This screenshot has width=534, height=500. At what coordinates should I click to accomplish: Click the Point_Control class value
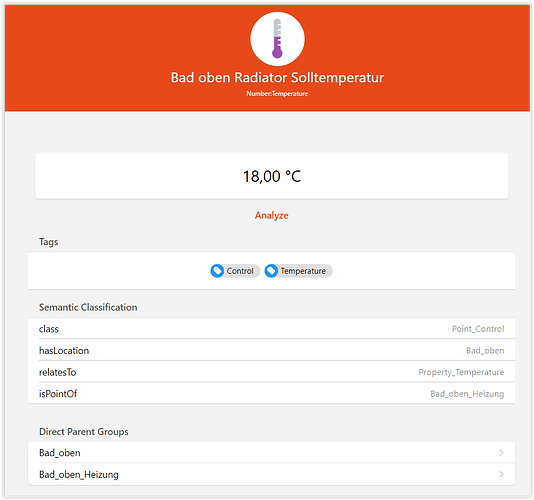click(x=478, y=329)
